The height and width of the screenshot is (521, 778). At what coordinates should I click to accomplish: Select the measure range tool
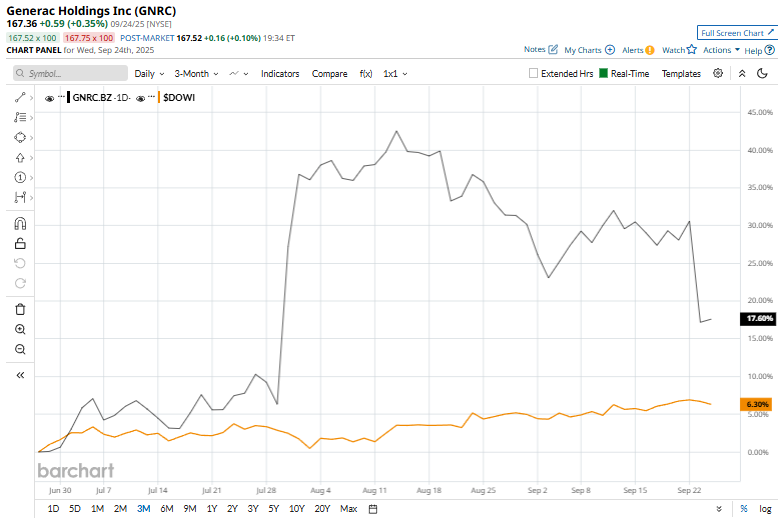click(20, 197)
